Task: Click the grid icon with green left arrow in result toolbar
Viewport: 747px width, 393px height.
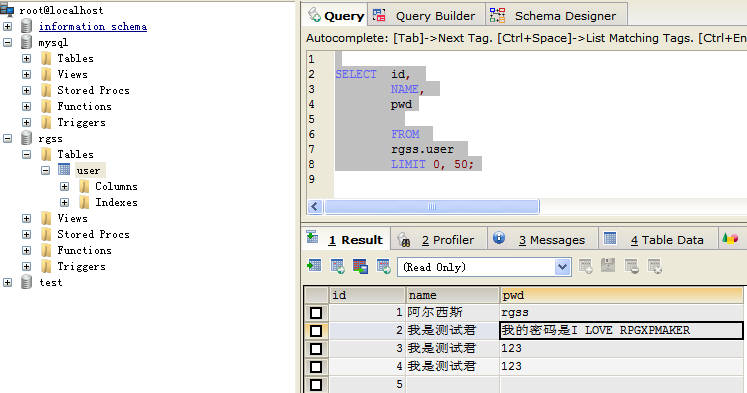Action: pos(314,265)
